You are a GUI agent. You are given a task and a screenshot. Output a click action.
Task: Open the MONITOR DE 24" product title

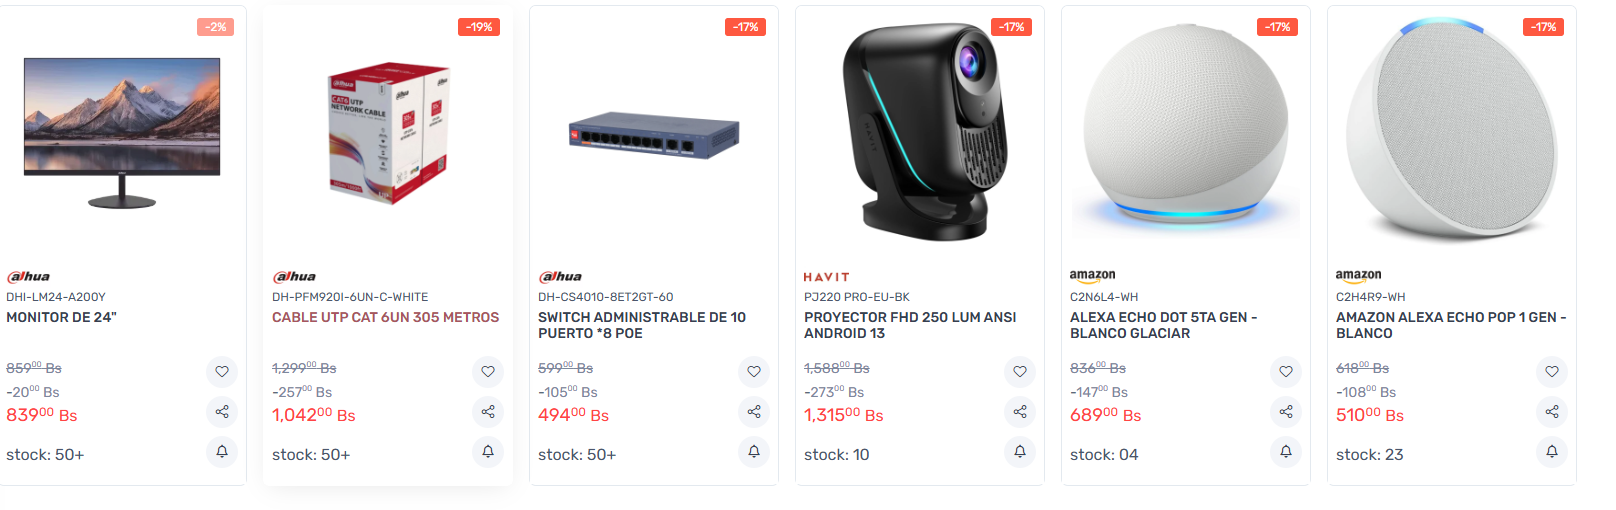(62, 317)
